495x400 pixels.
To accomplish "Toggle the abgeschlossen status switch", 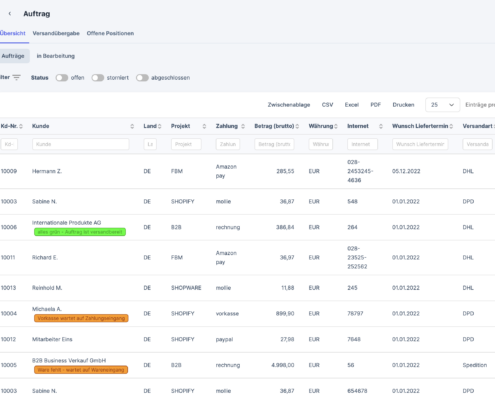I will (142, 78).
